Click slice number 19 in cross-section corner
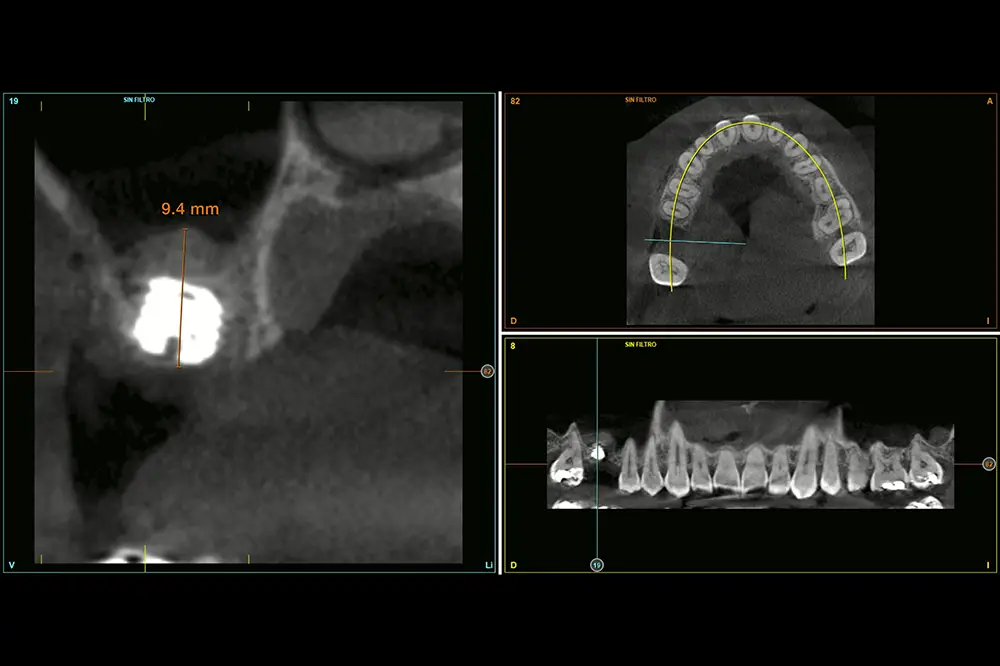Screen dimensions: 1000x666 [14, 101]
